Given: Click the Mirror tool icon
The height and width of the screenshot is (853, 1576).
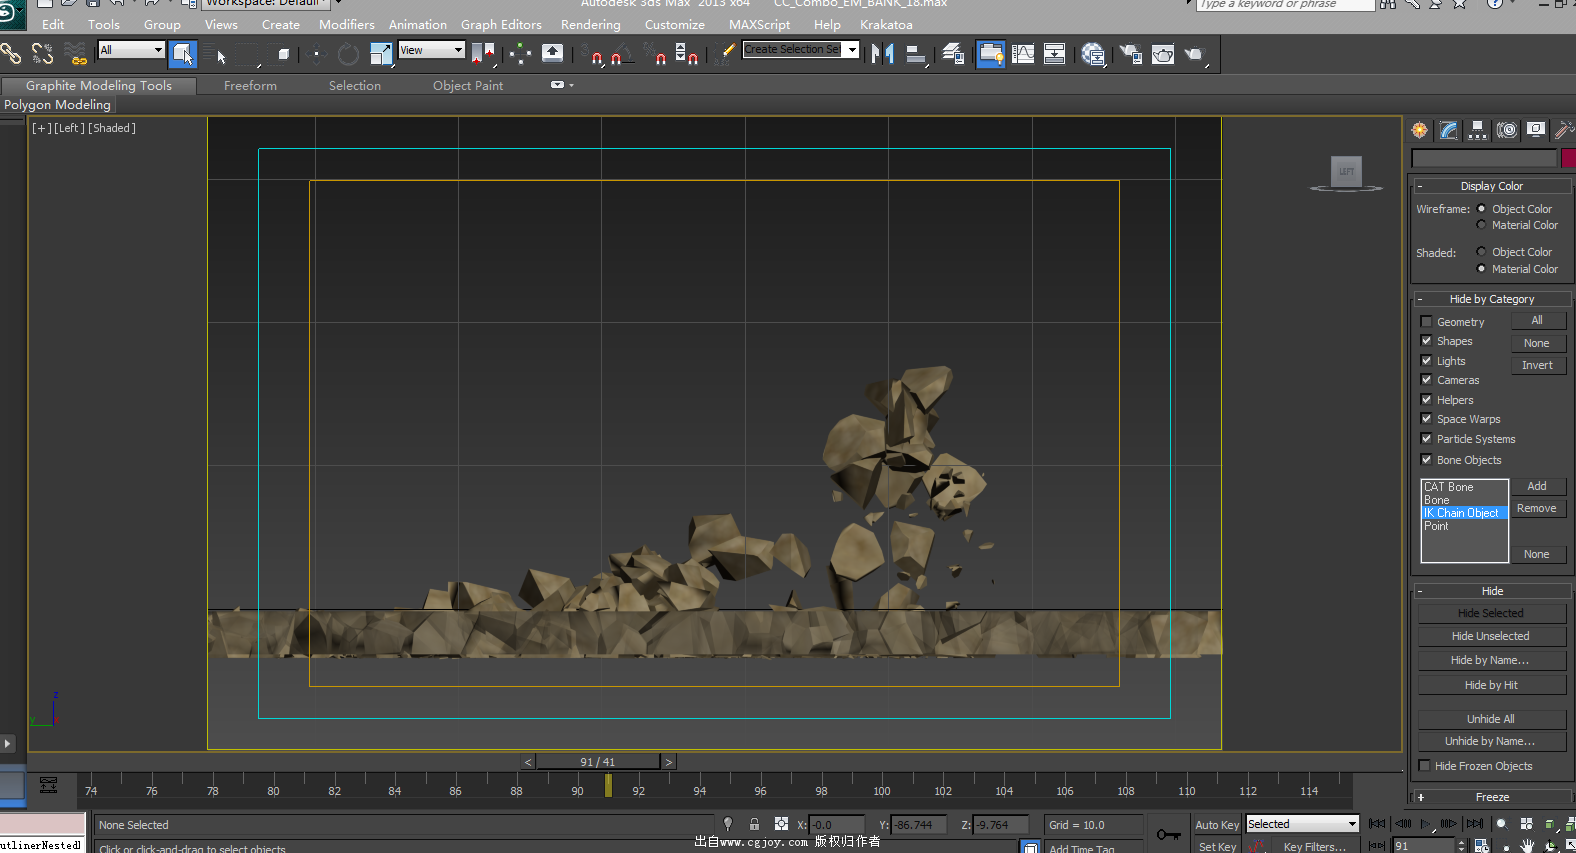Looking at the screenshot, I should pos(882,54).
